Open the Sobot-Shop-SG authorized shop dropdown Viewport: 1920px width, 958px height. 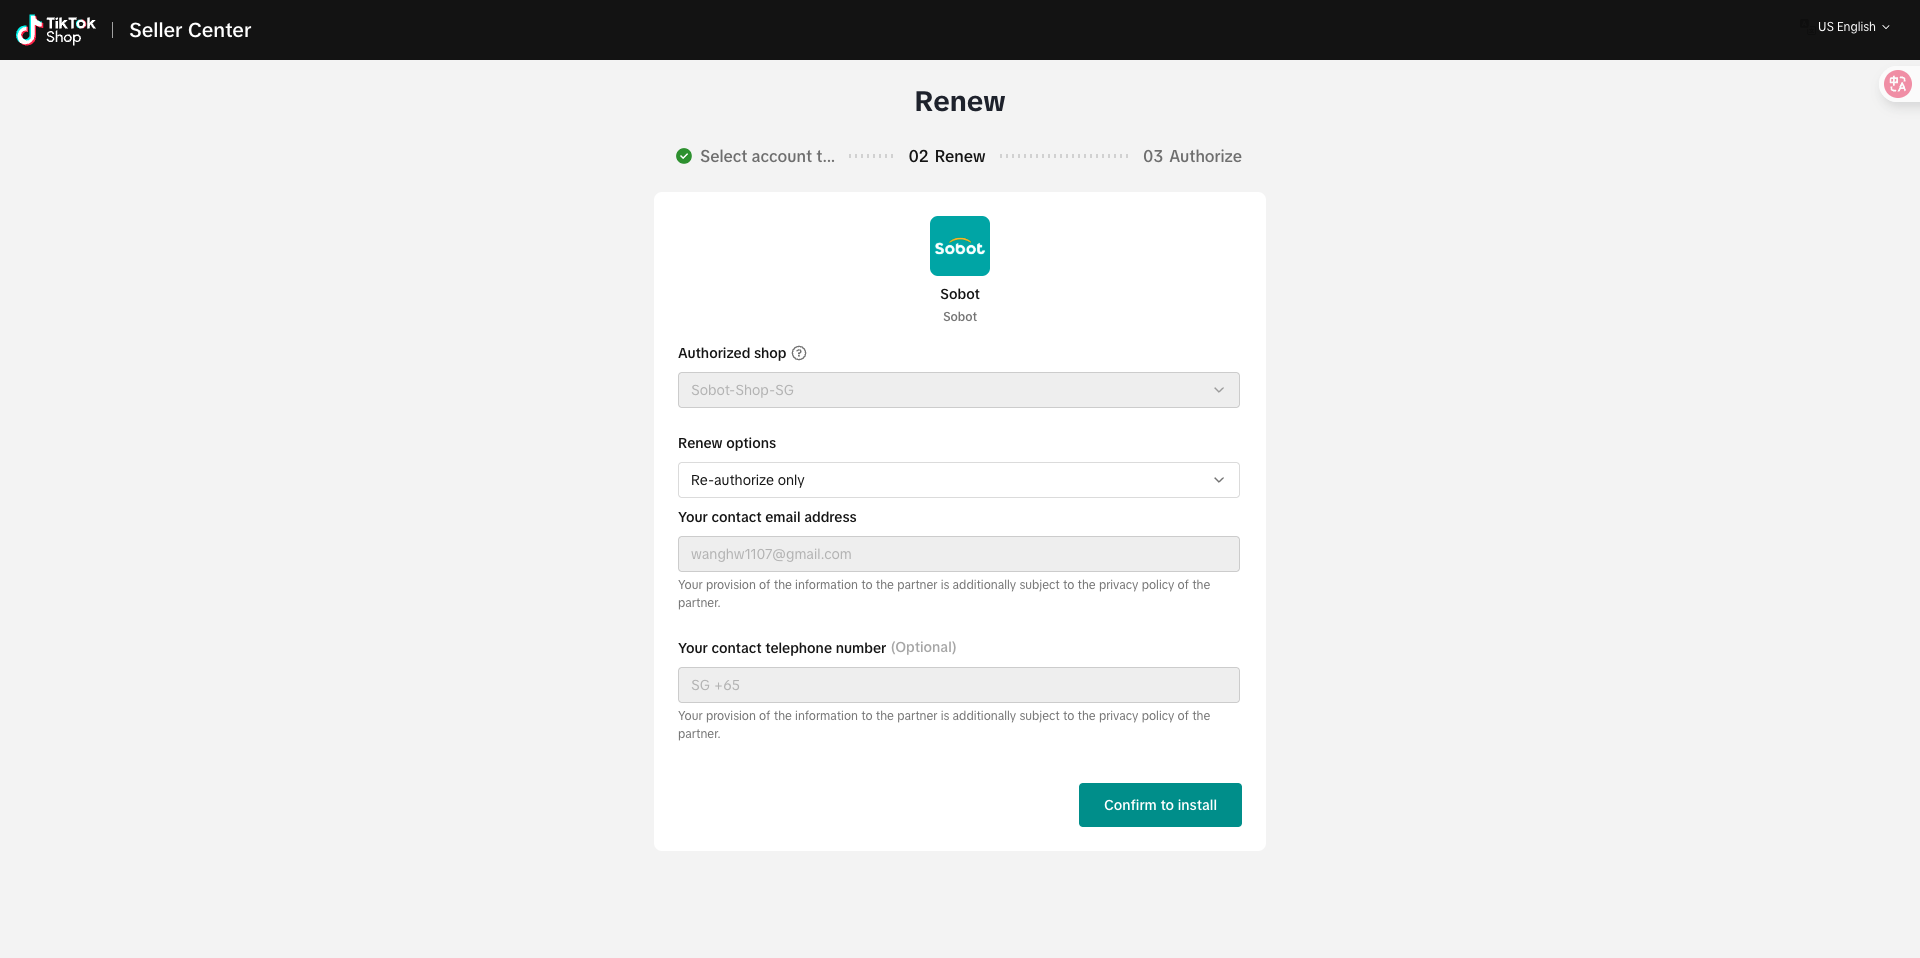tap(958, 390)
